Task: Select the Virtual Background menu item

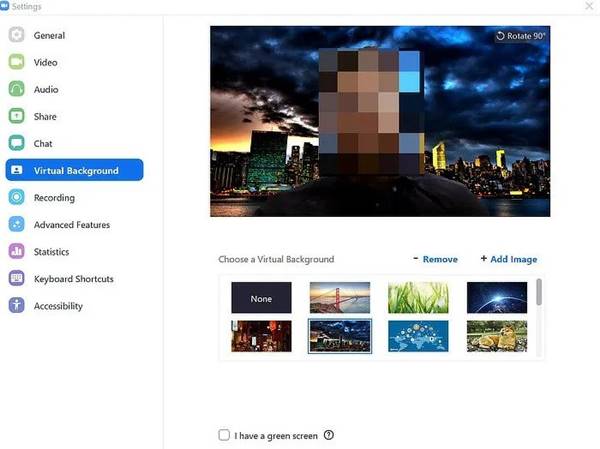Action: pyautogui.click(x=75, y=170)
